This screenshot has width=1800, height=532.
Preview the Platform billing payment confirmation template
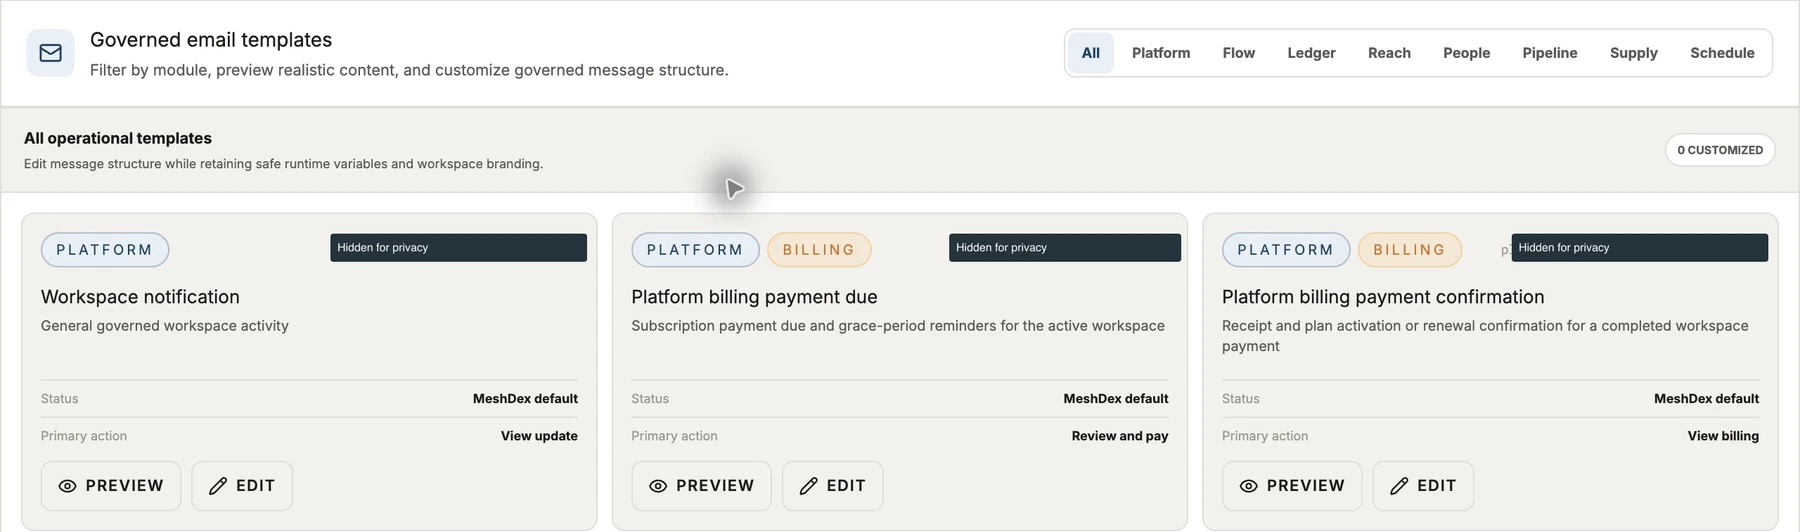tap(1292, 486)
